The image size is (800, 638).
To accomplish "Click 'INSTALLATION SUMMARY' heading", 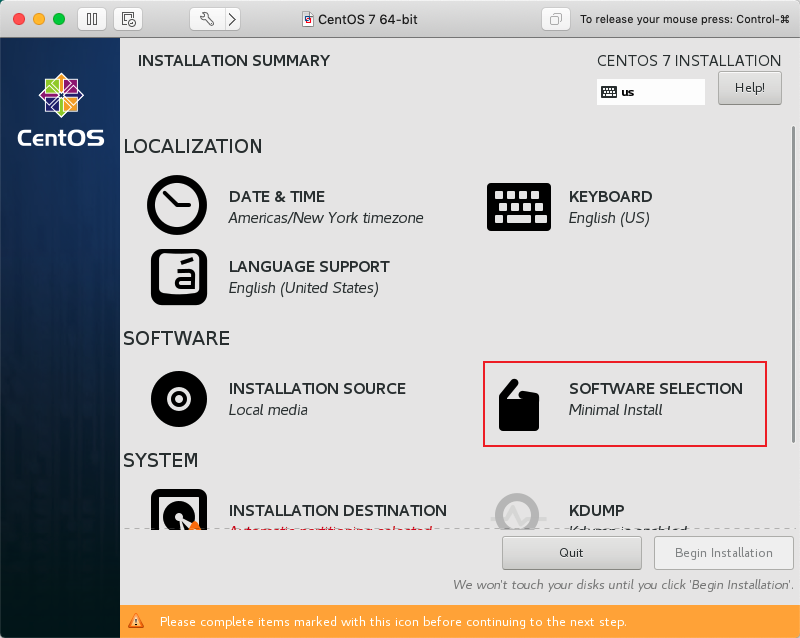I will (x=234, y=61).
